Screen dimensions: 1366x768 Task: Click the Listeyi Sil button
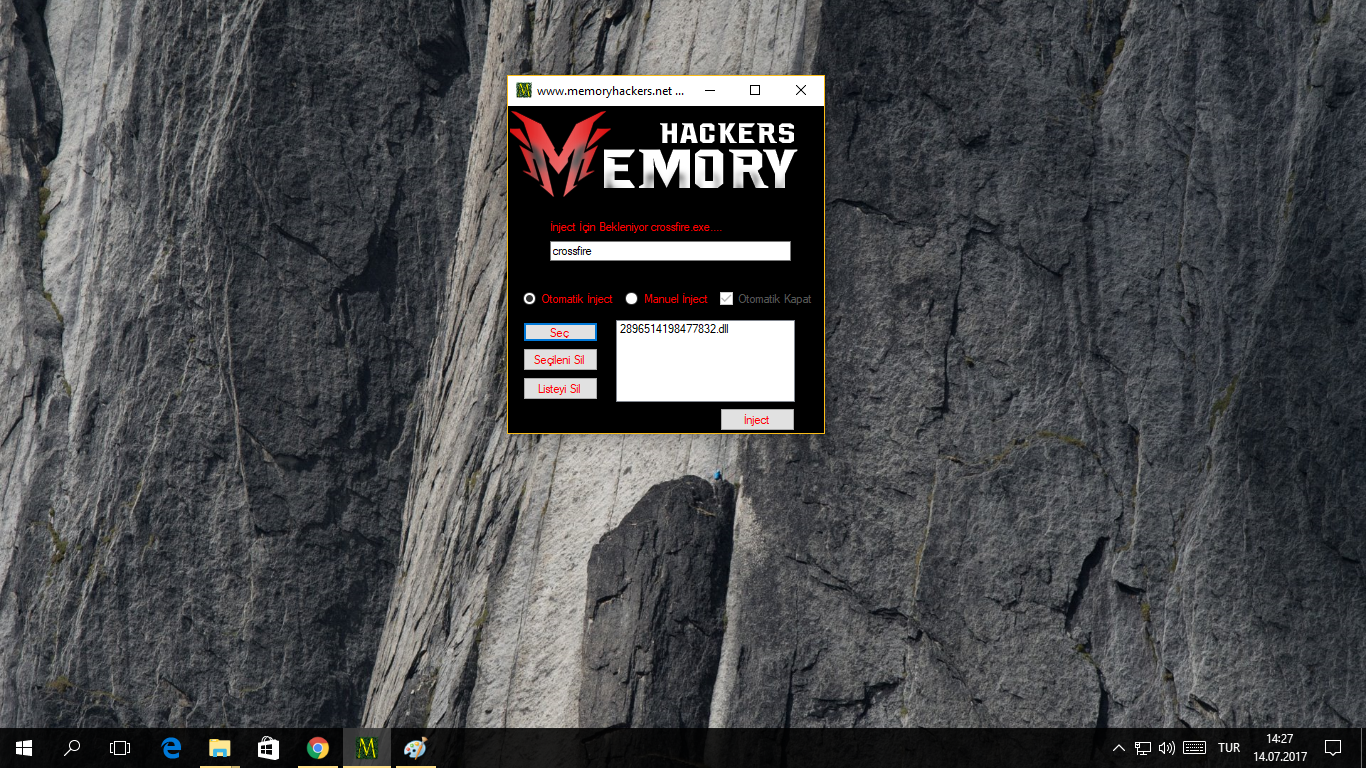pyautogui.click(x=560, y=389)
